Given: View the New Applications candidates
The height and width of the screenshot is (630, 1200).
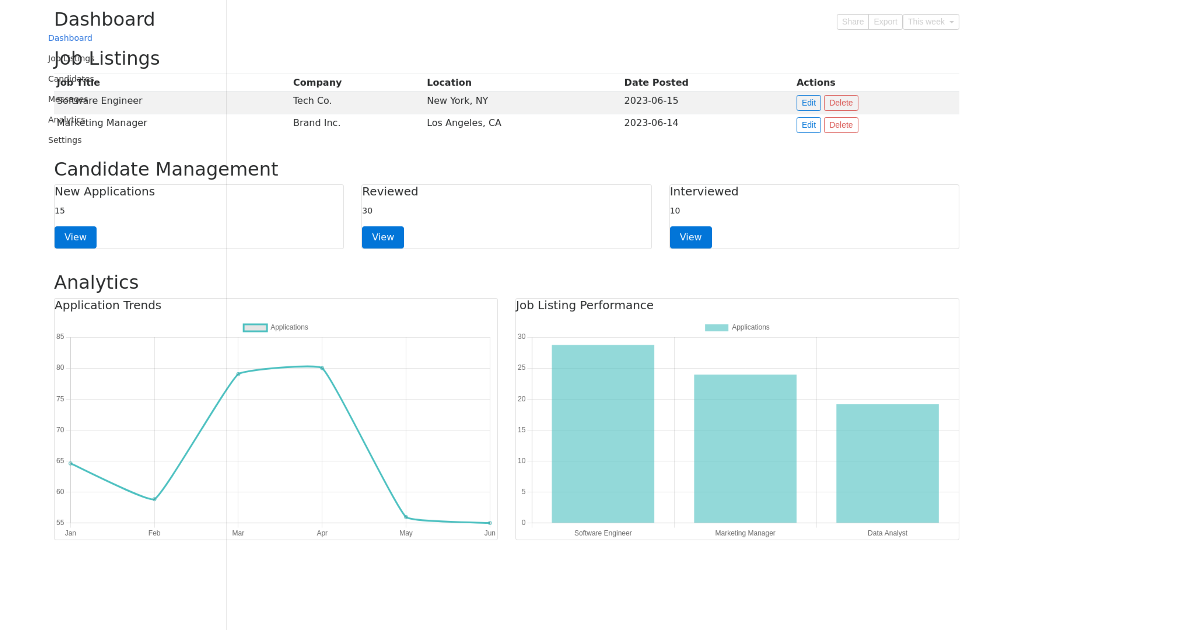Looking at the screenshot, I should click(75, 237).
